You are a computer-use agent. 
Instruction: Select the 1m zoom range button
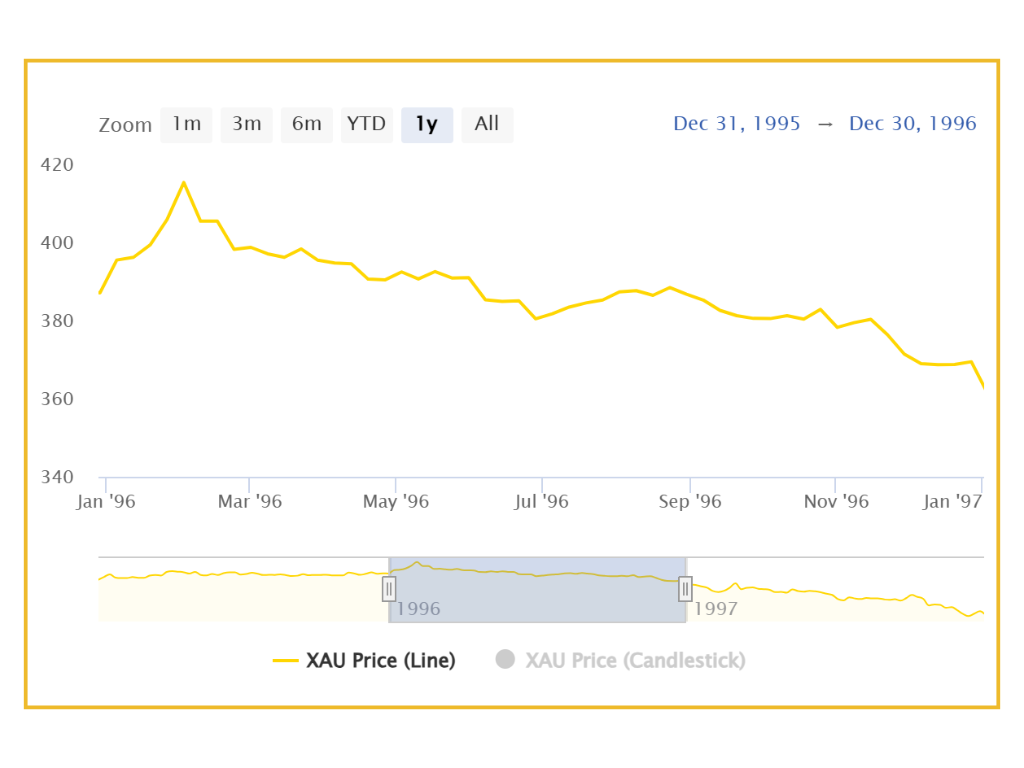tap(186, 124)
